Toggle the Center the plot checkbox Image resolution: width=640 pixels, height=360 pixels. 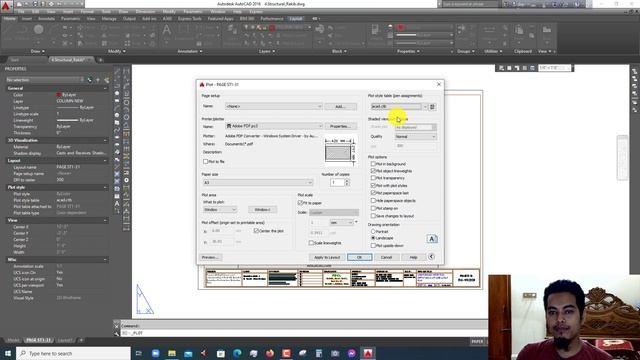click(x=256, y=231)
